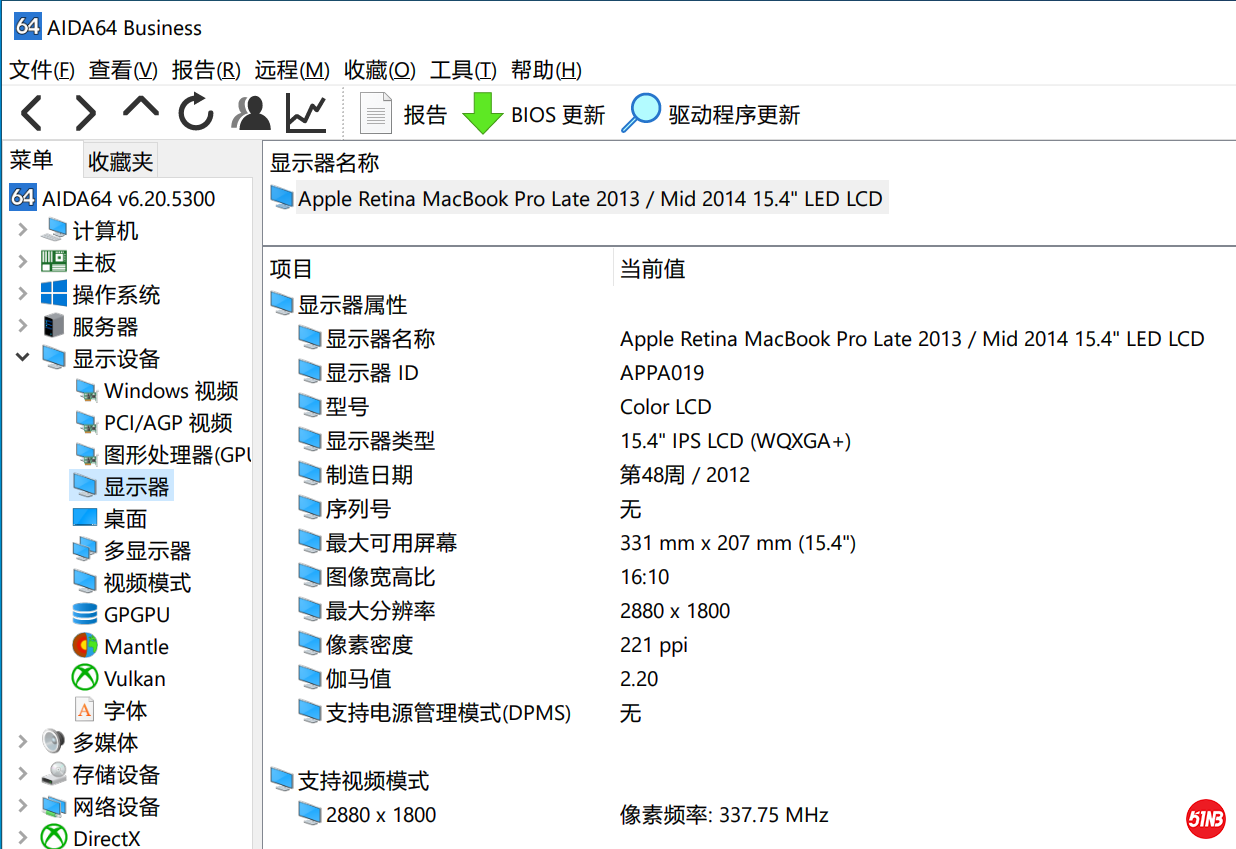1236x849 pixels.
Task: Select 视频模式 in the tree
Action: 147,582
